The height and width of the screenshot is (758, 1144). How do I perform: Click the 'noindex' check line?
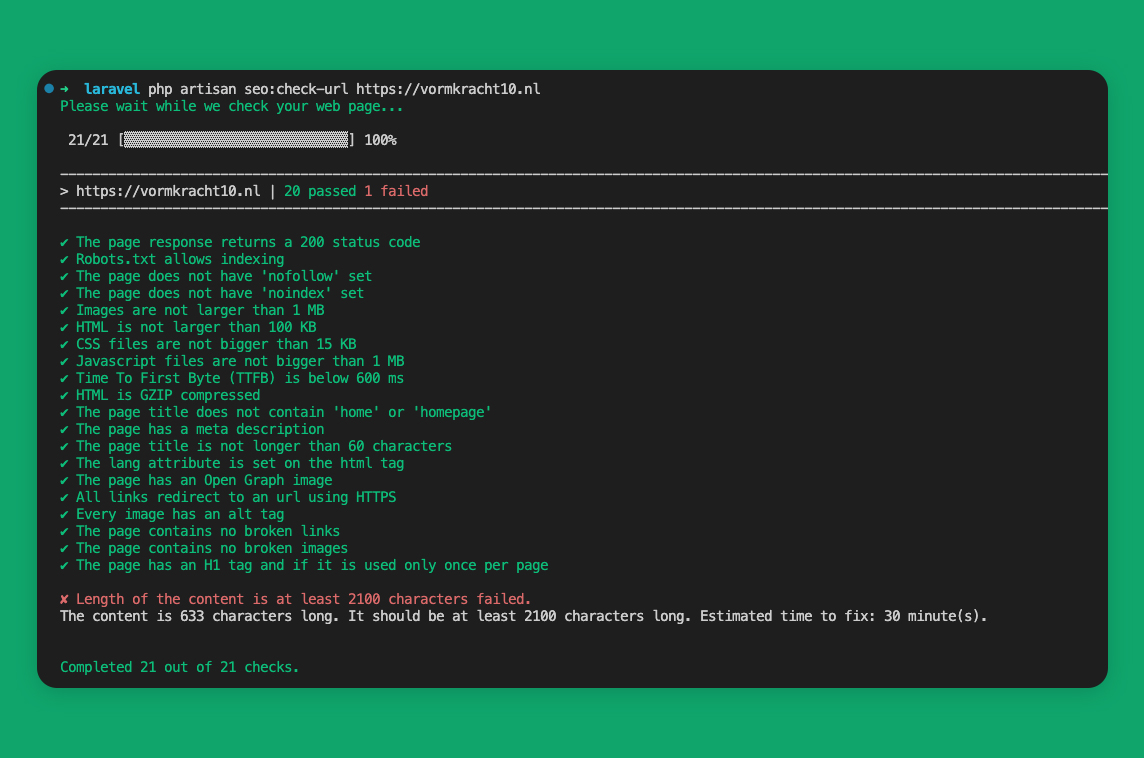[x=220, y=293]
